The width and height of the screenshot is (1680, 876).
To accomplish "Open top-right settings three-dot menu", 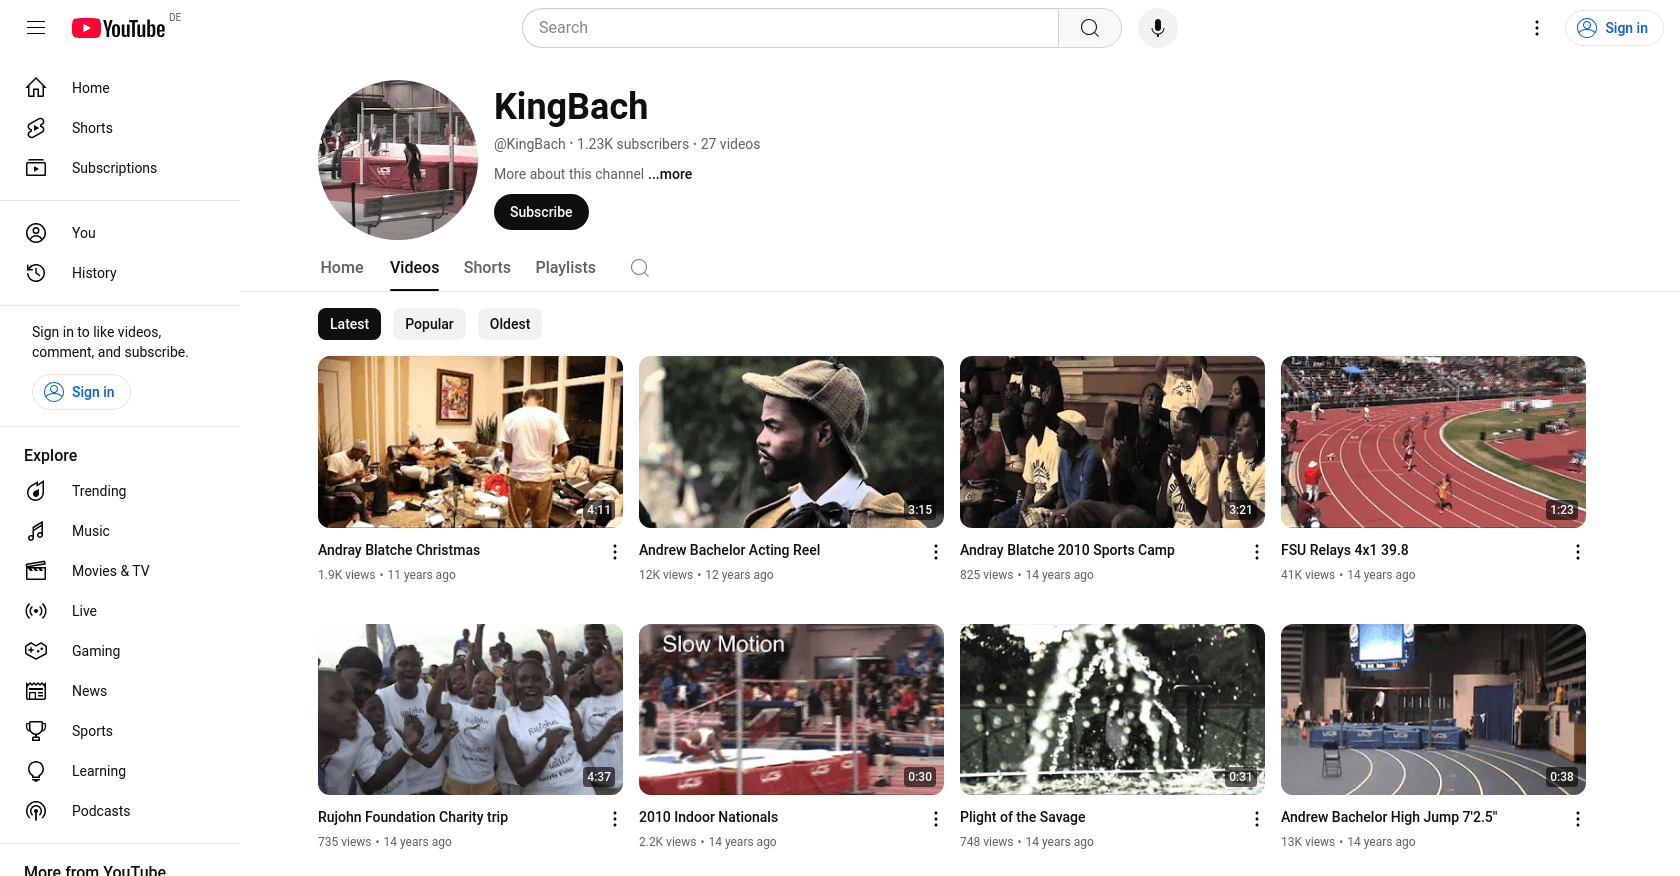I will click(x=1537, y=28).
